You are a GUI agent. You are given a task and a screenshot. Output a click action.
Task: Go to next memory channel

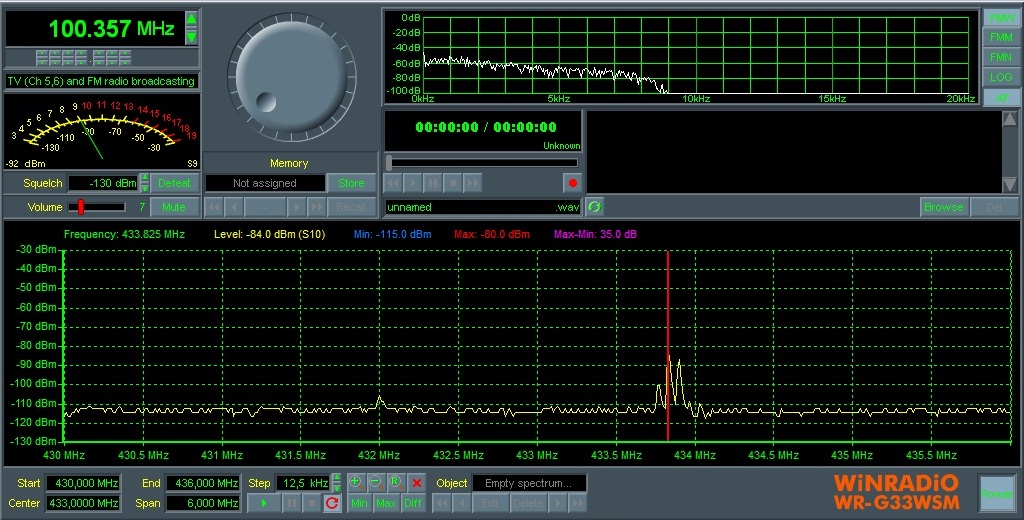[296, 207]
